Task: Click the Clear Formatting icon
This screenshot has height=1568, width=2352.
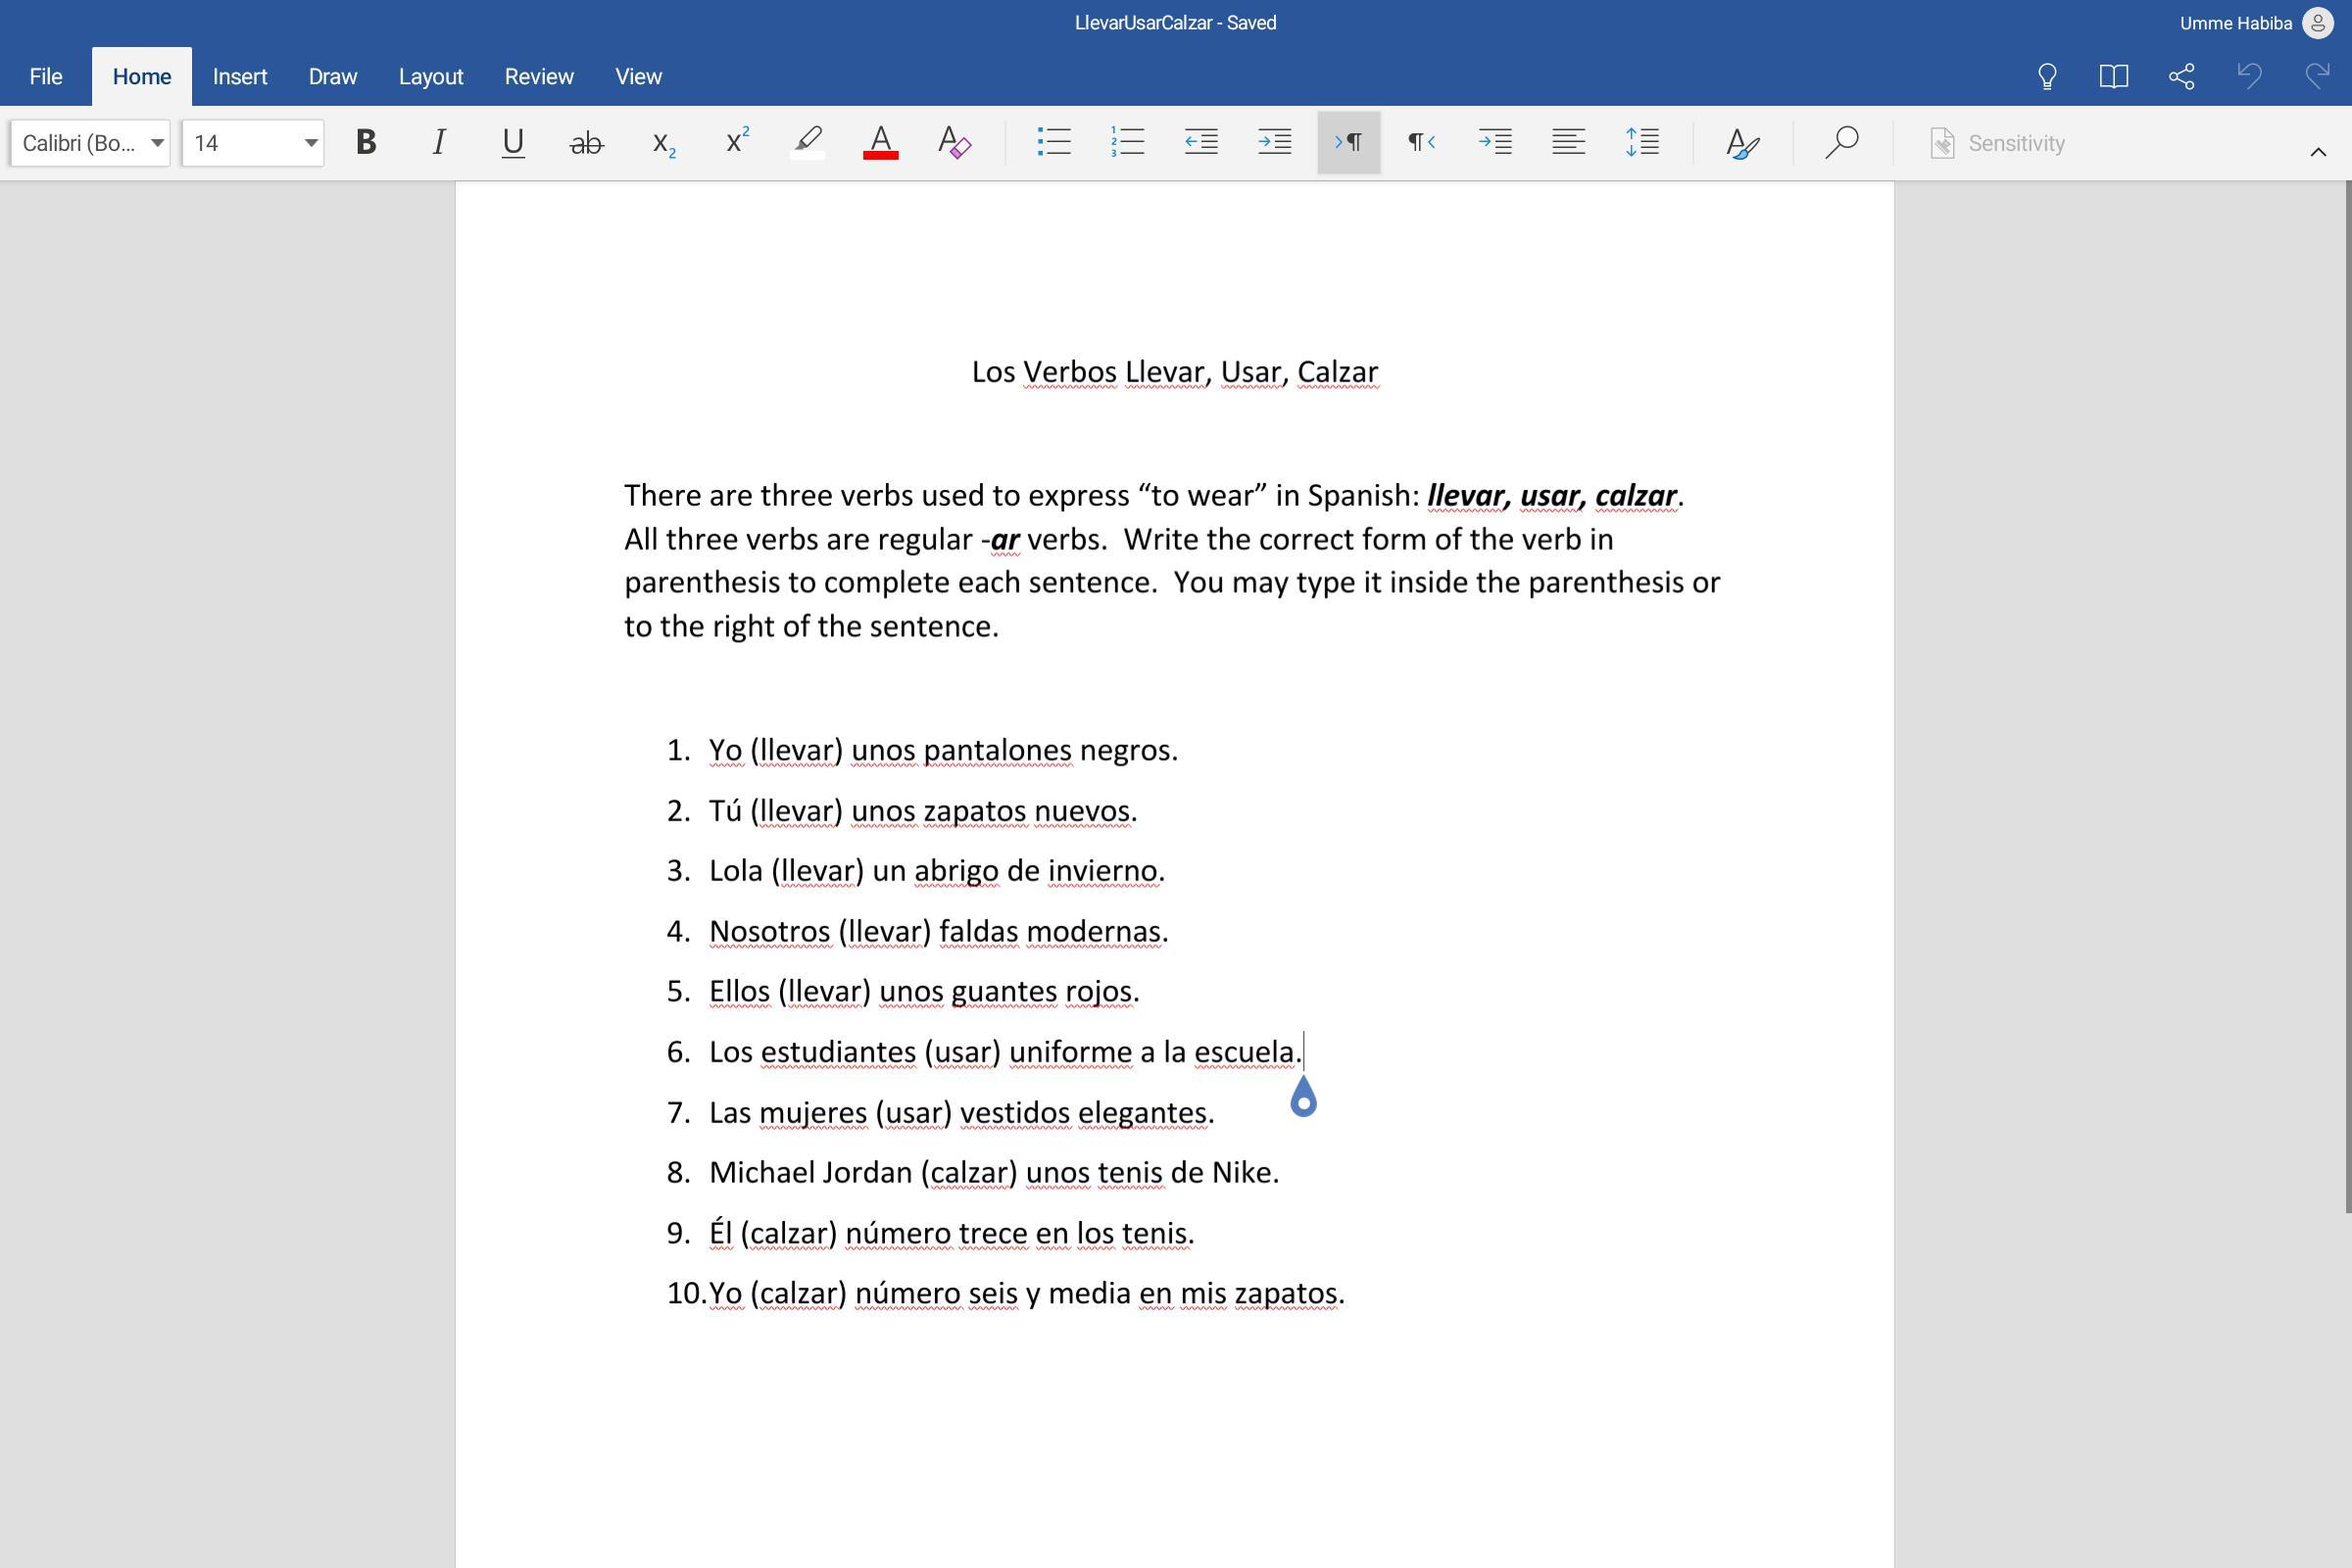Action: click(954, 143)
